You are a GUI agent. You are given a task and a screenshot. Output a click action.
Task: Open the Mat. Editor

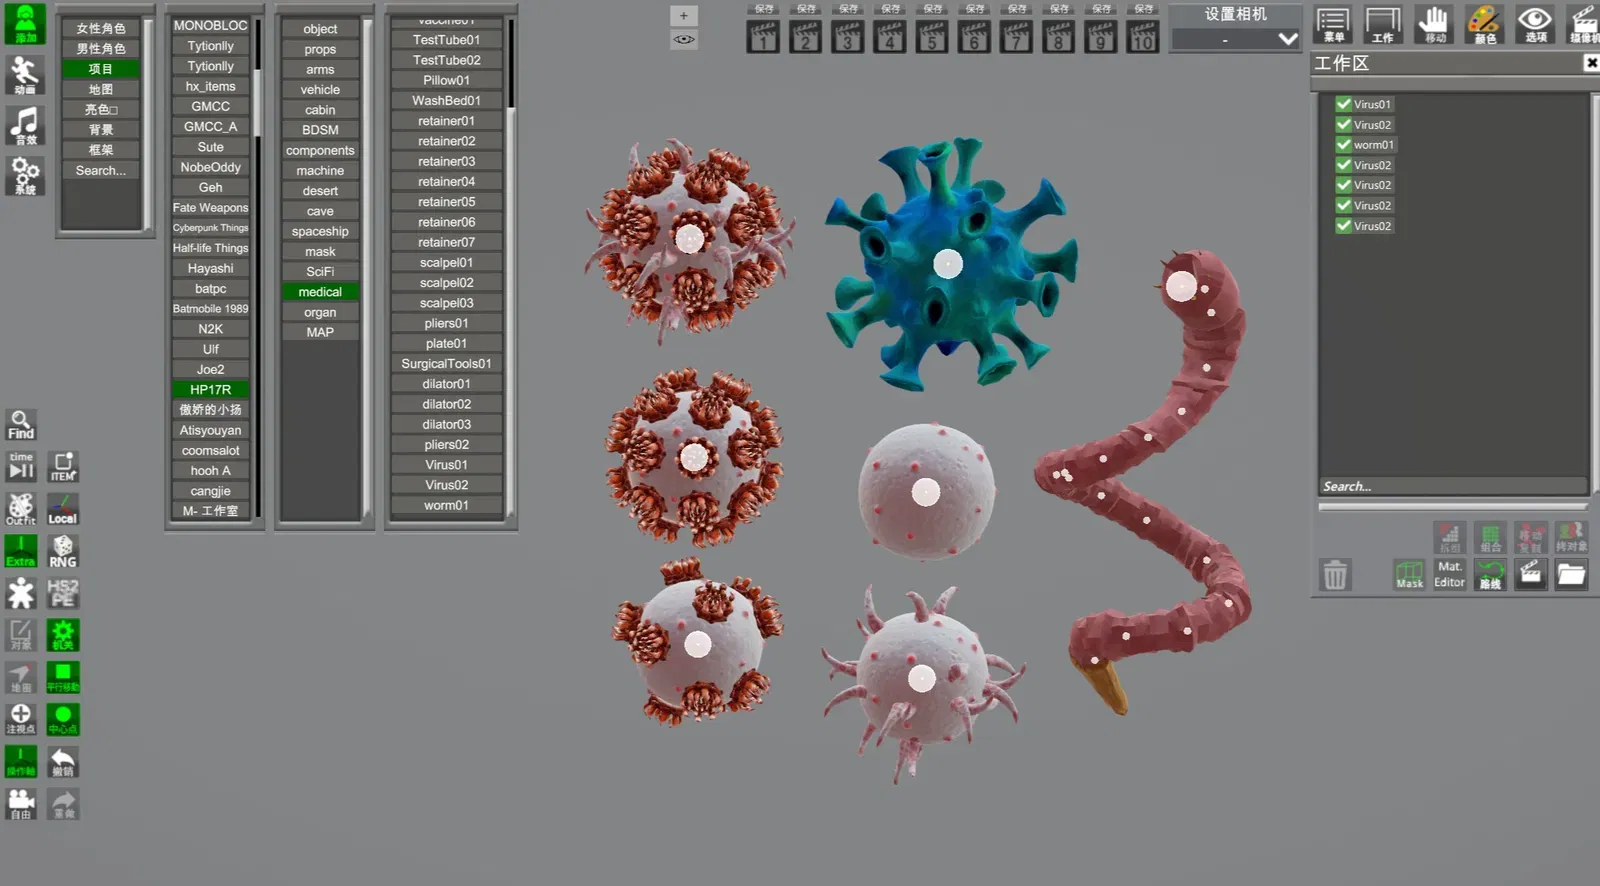point(1449,574)
